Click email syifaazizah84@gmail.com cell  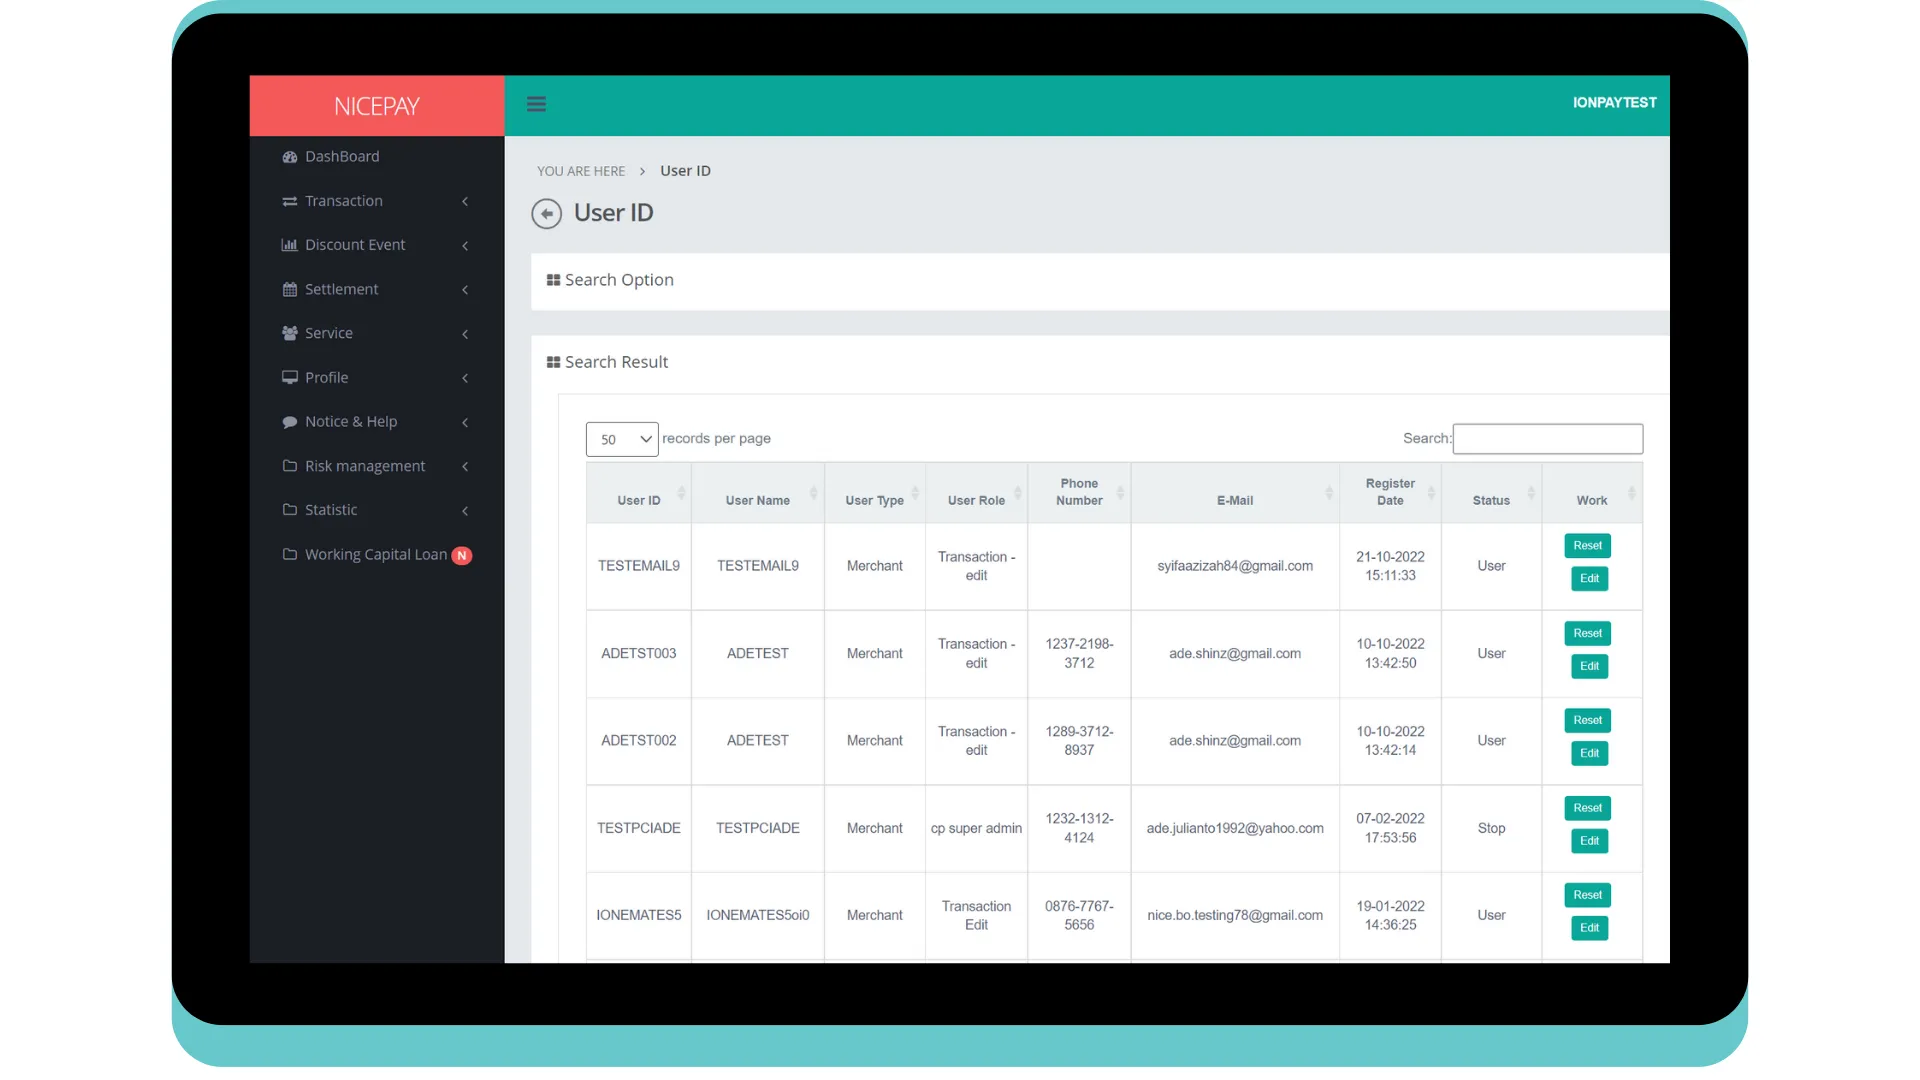click(x=1235, y=567)
